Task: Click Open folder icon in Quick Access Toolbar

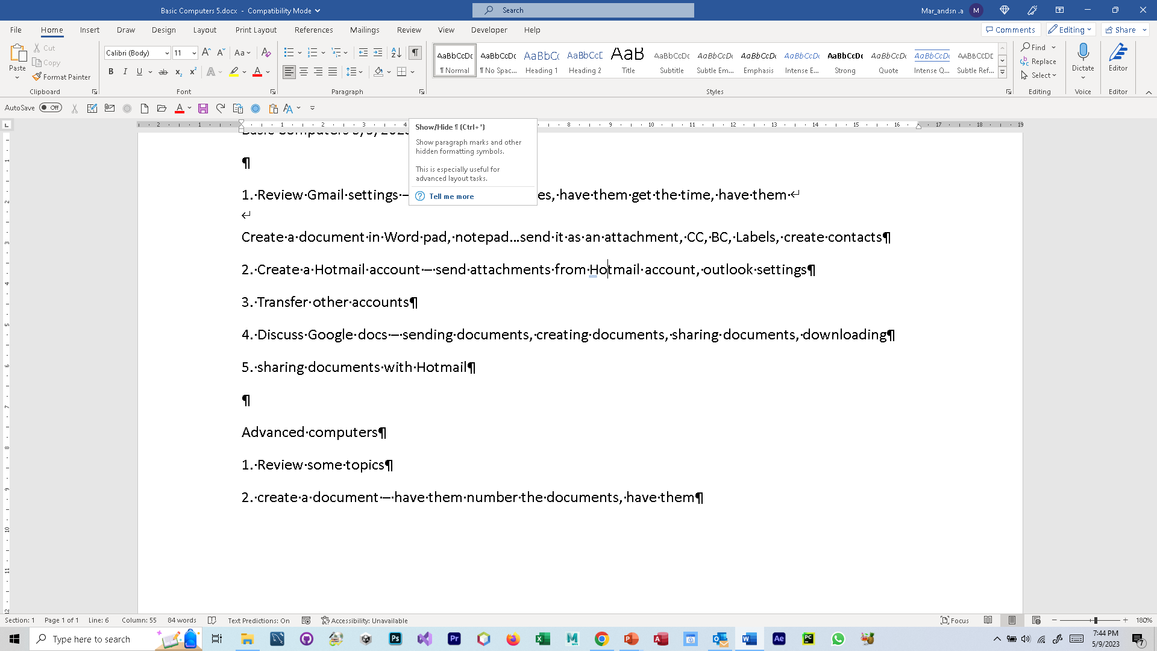Action: tap(162, 108)
